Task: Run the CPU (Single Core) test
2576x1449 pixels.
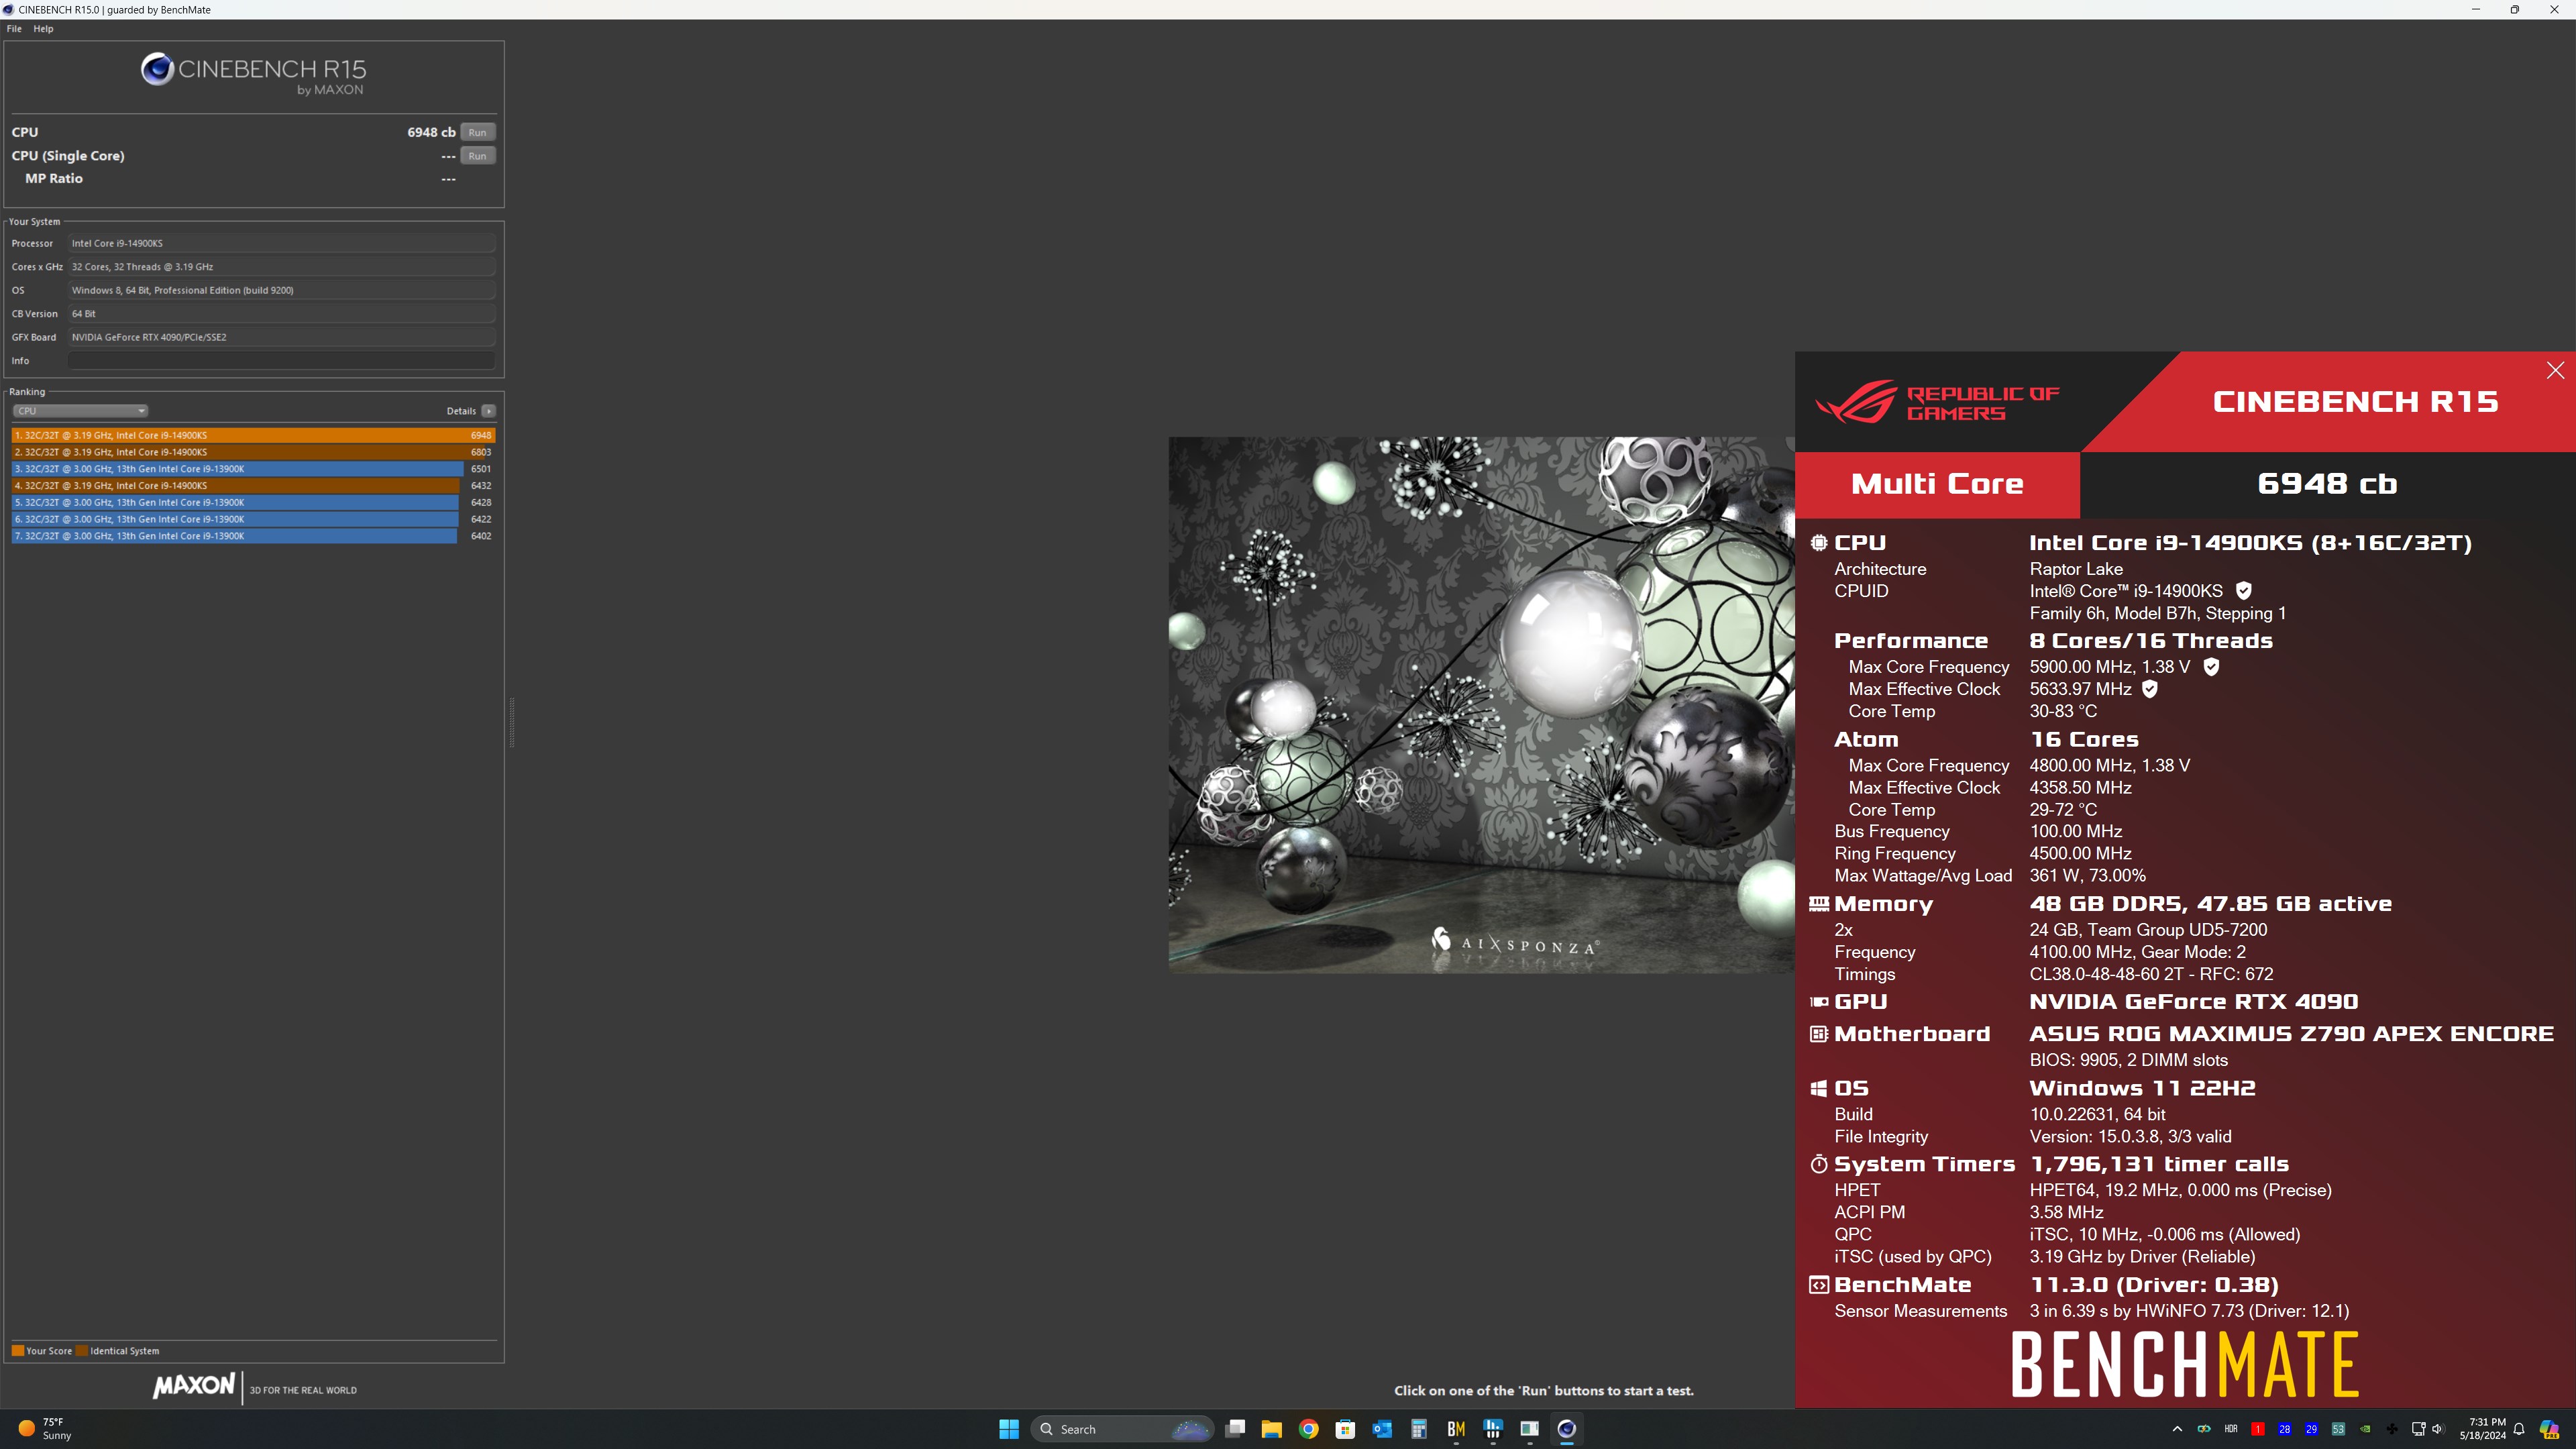Action: click(x=477, y=156)
